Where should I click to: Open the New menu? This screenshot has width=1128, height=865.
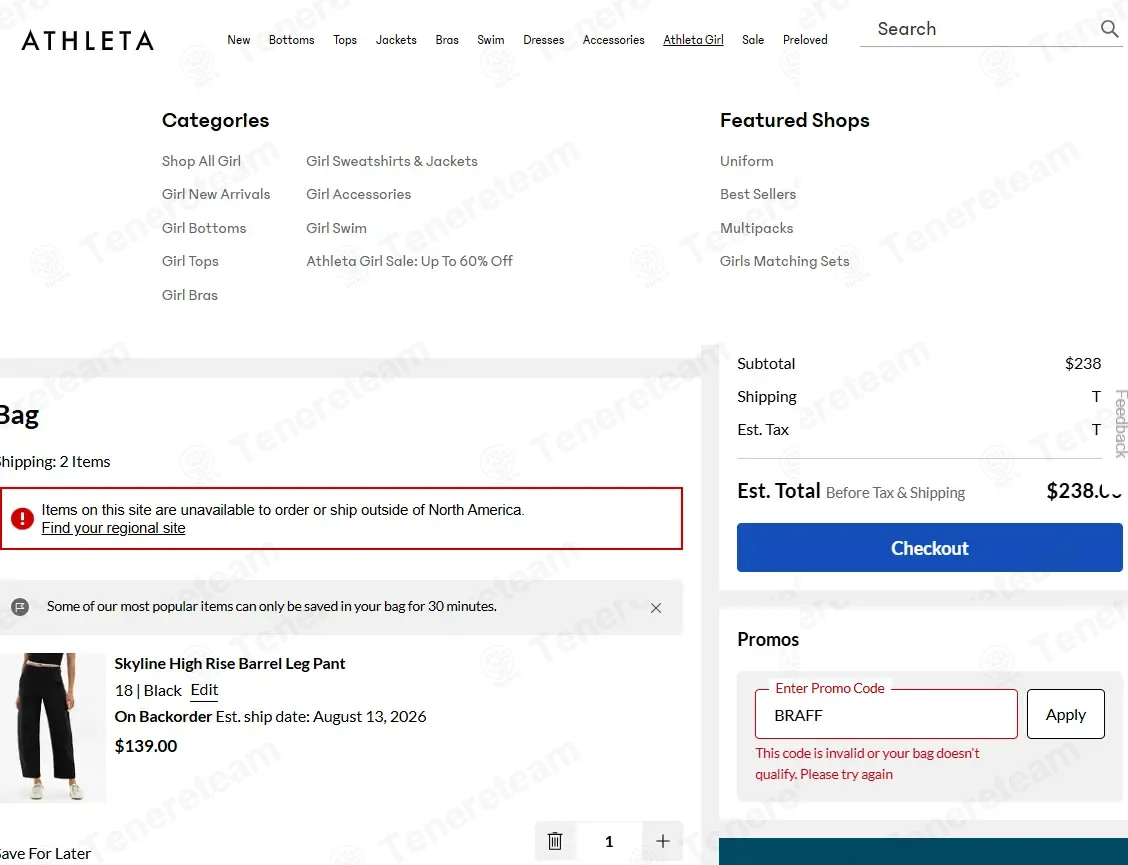tap(239, 40)
